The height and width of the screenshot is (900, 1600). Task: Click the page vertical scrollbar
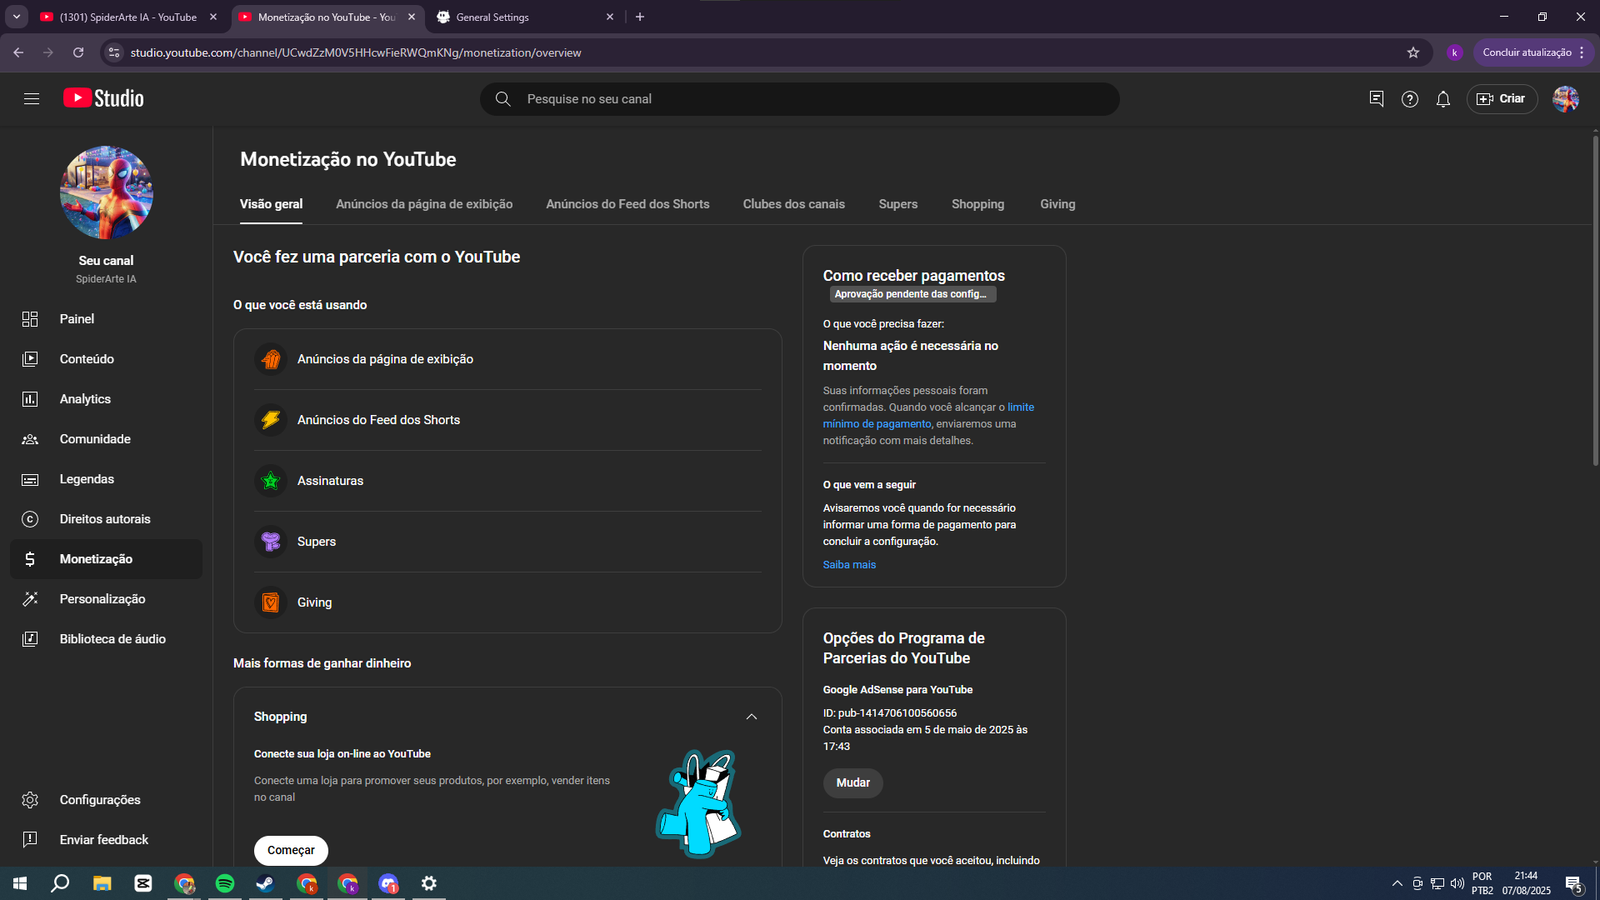pos(1595,300)
